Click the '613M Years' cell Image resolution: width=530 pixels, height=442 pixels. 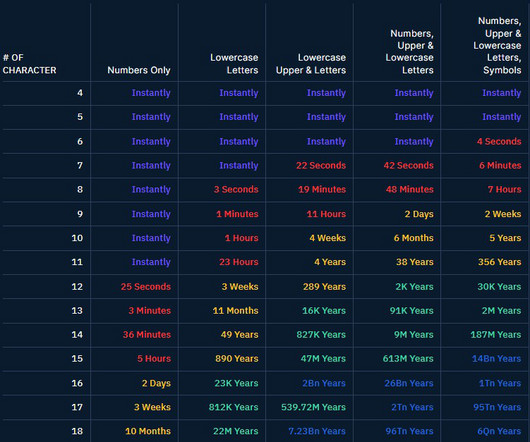tap(408, 359)
